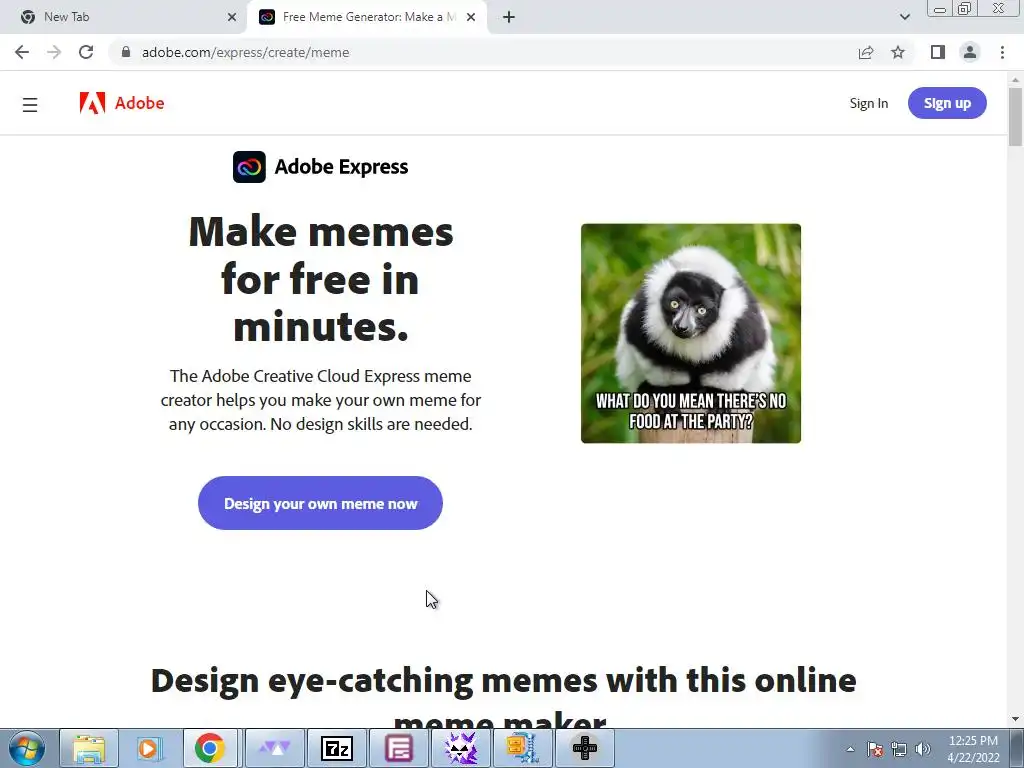Click the Design eye-catching memes heading
Viewport: 1024px width, 768px height.
click(x=503, y=697)
